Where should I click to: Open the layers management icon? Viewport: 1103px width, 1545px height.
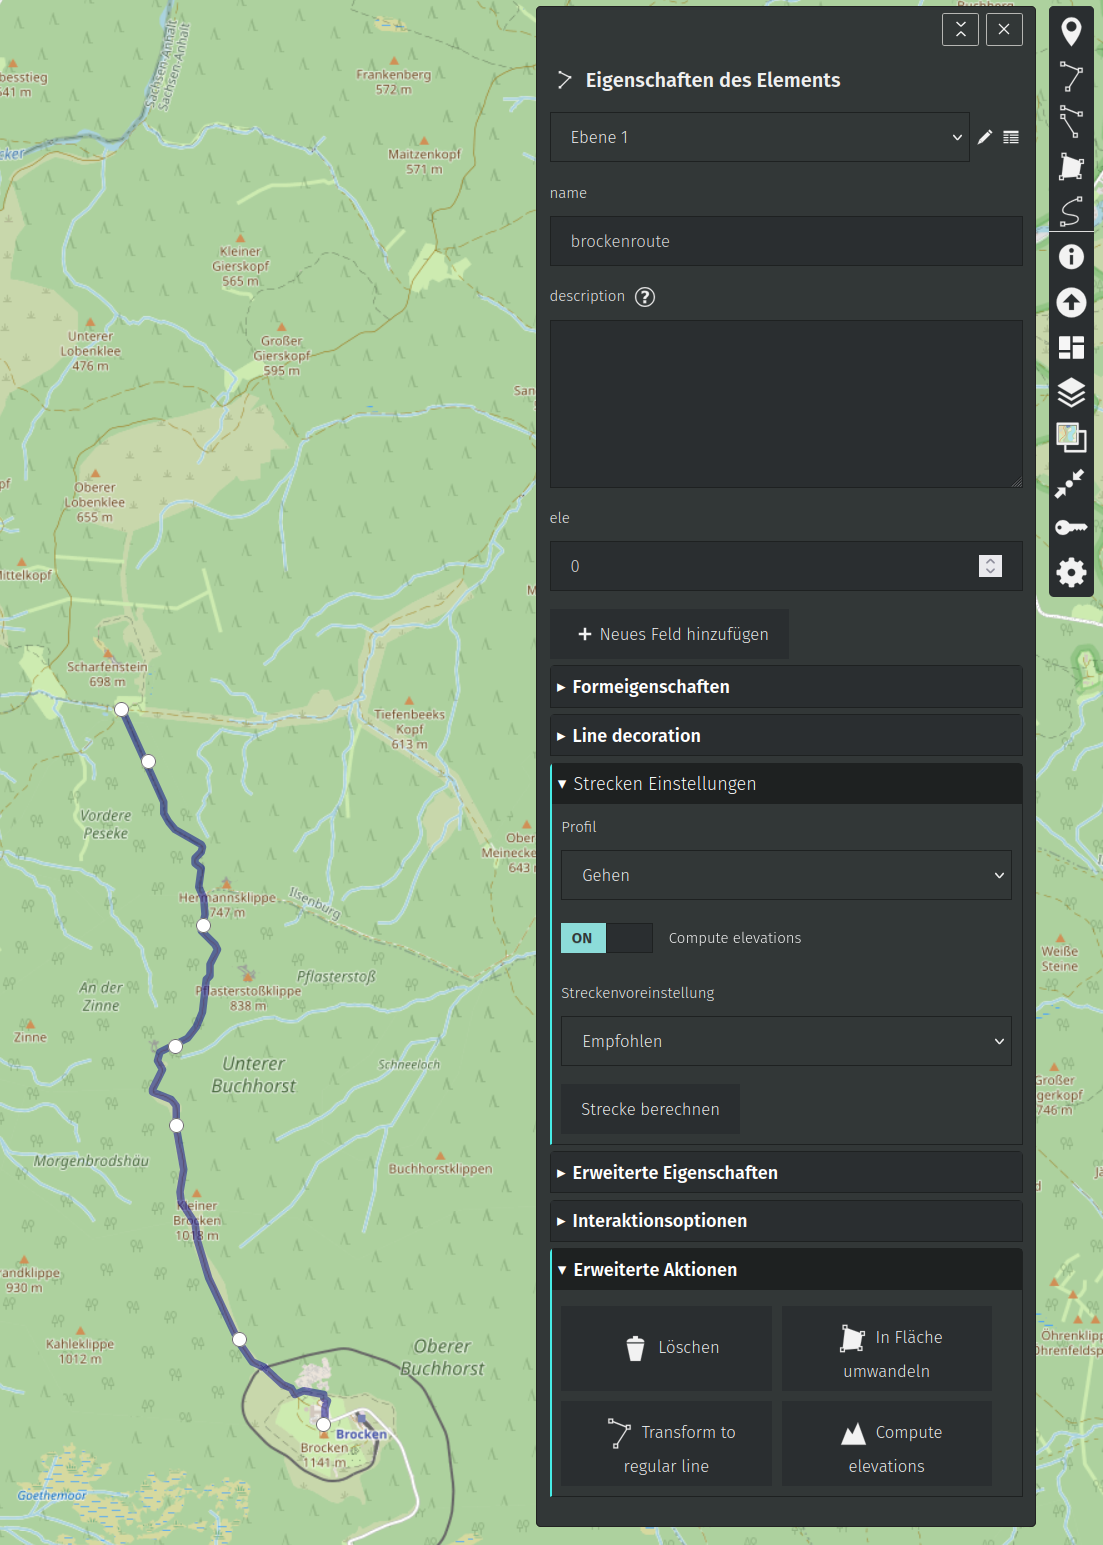tap(1071, 392)
